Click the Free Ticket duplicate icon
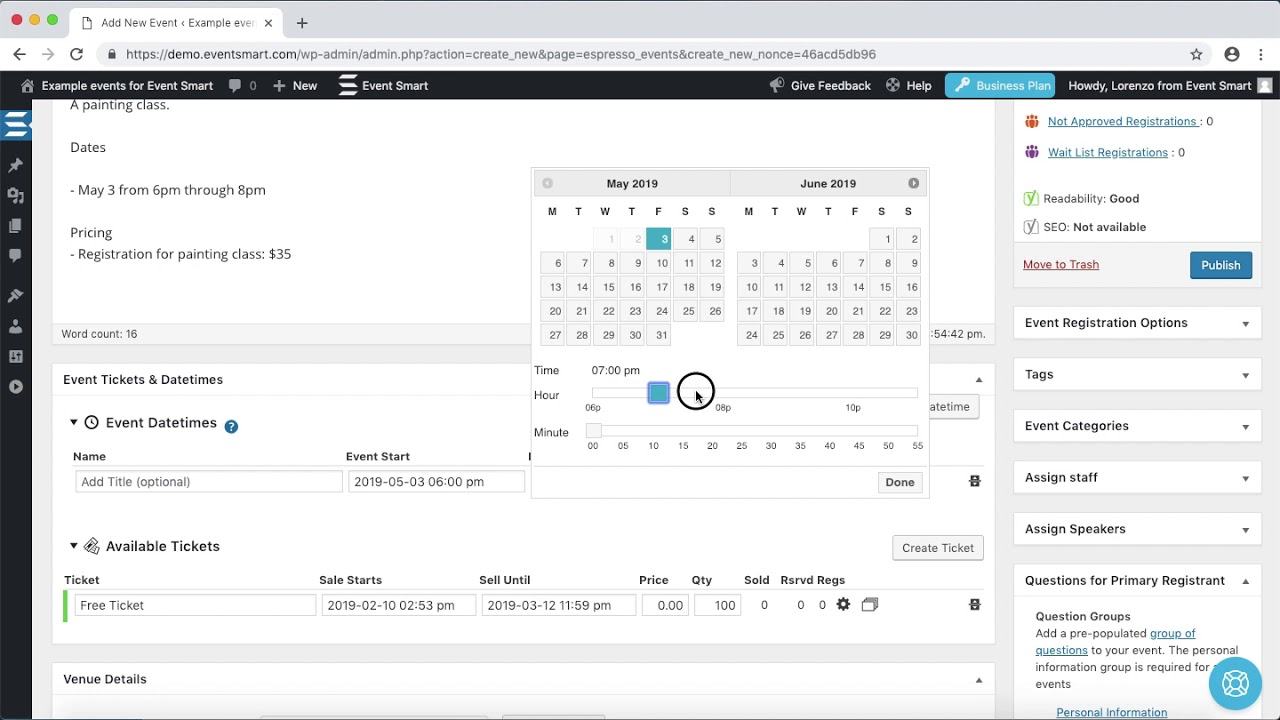The width and height of the screenshot is (1280, 720). click(x=870, y=605)
